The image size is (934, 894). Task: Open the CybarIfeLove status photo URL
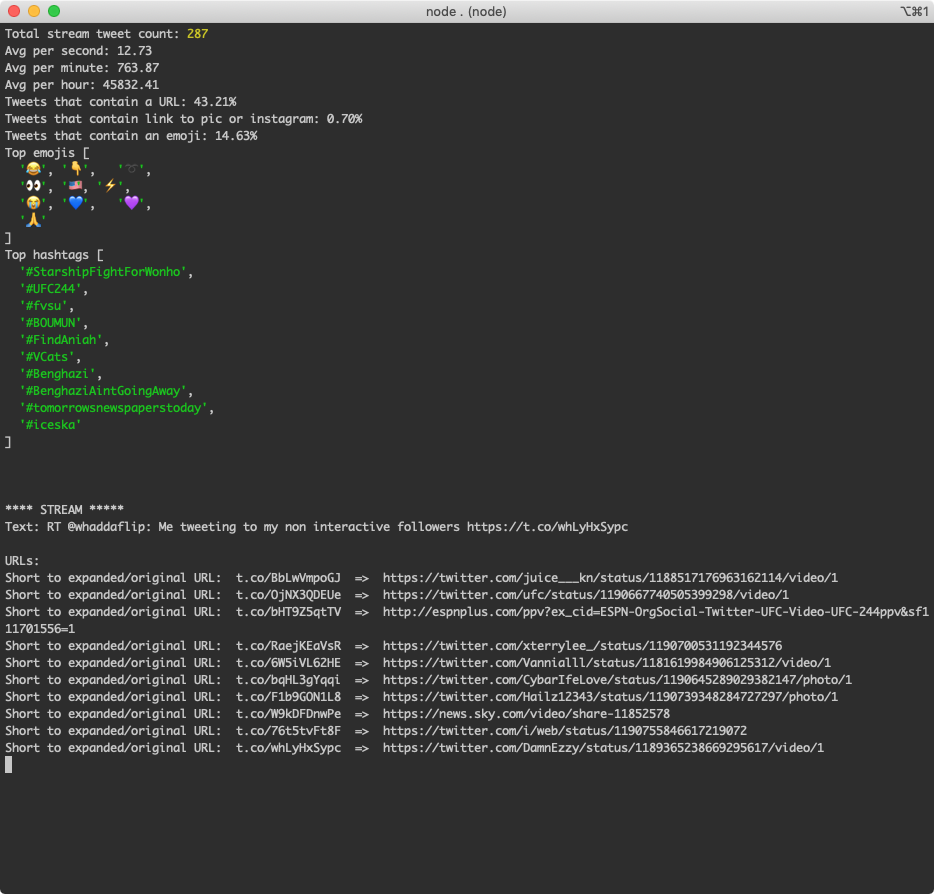coord(617,680)
